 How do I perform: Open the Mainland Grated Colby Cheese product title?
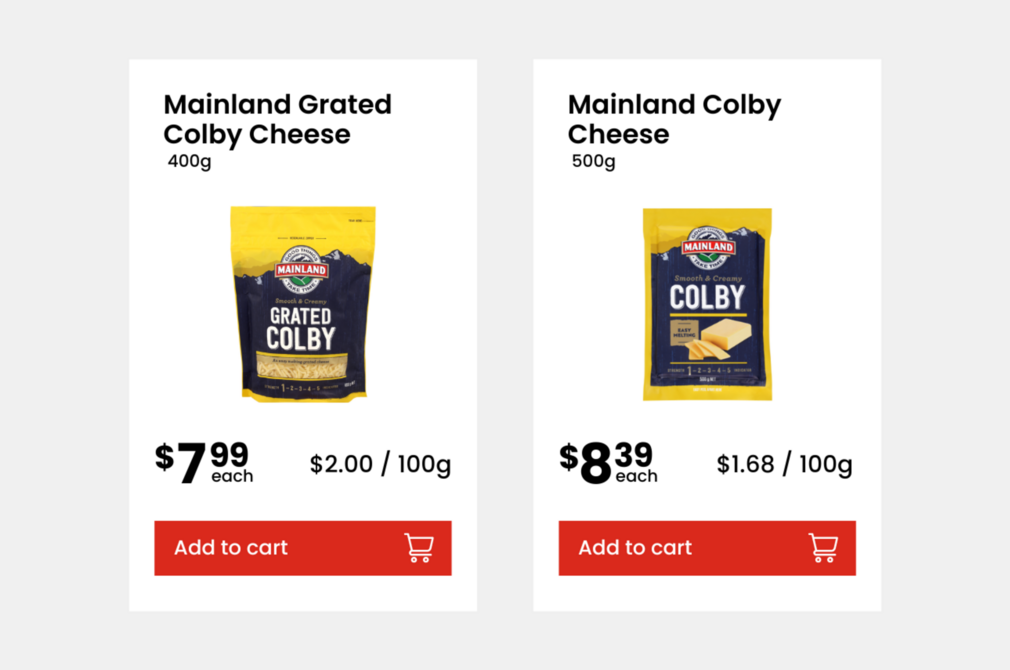[277, 118]
